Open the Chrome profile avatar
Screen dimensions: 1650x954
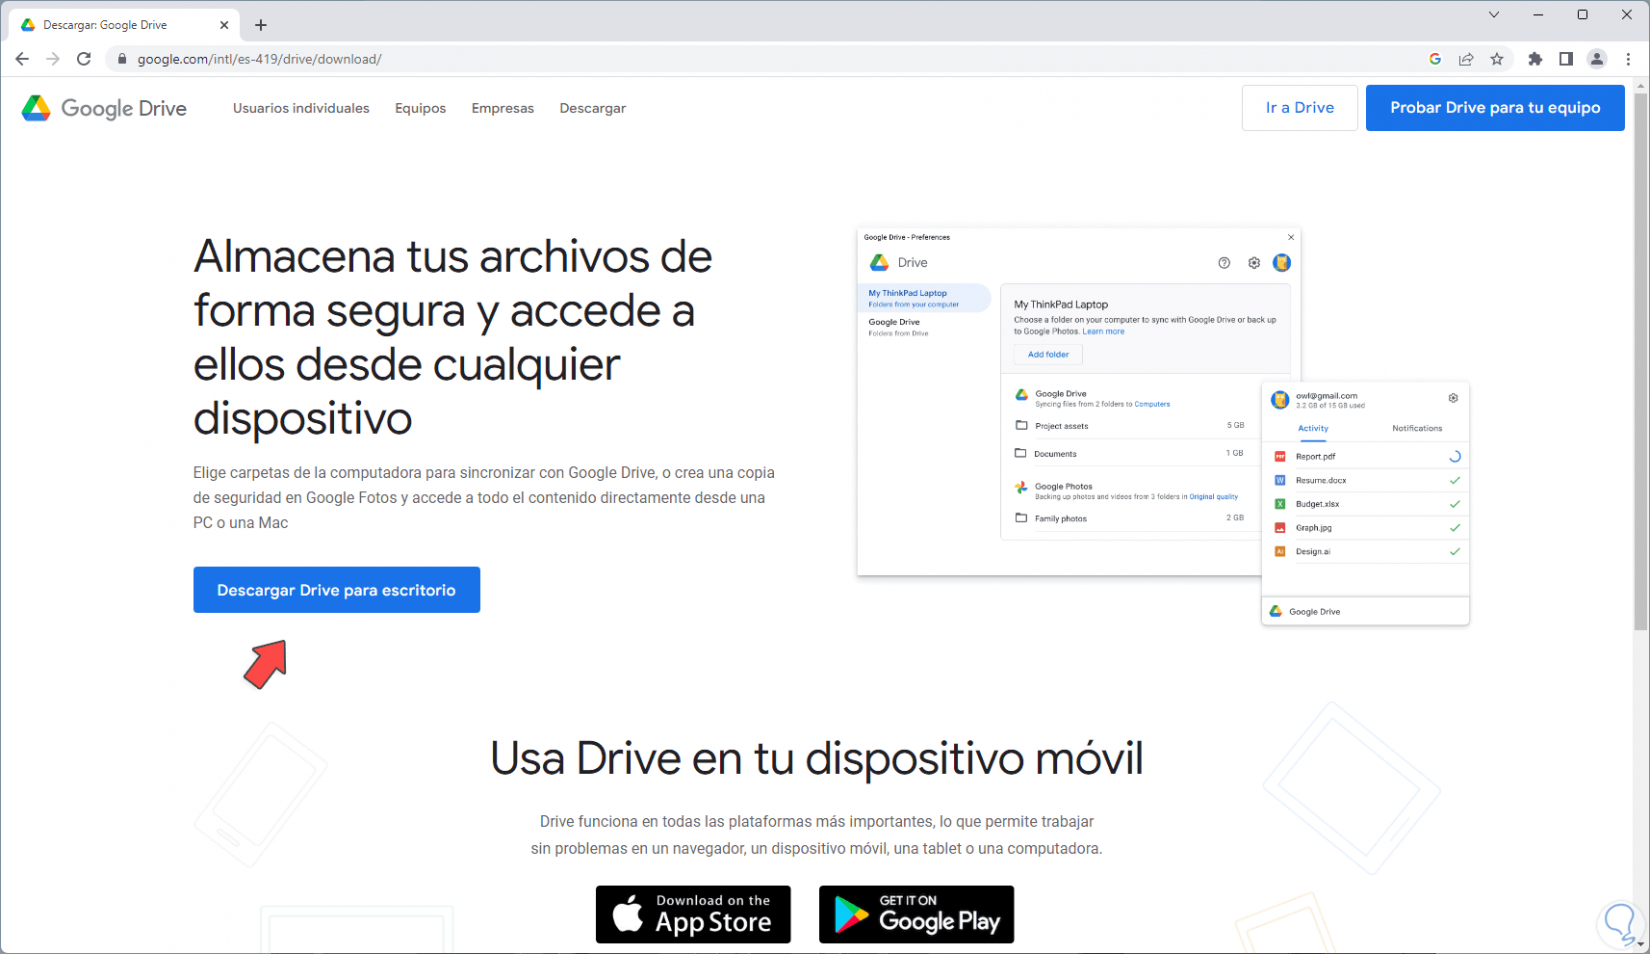[x=1597, y=59]
